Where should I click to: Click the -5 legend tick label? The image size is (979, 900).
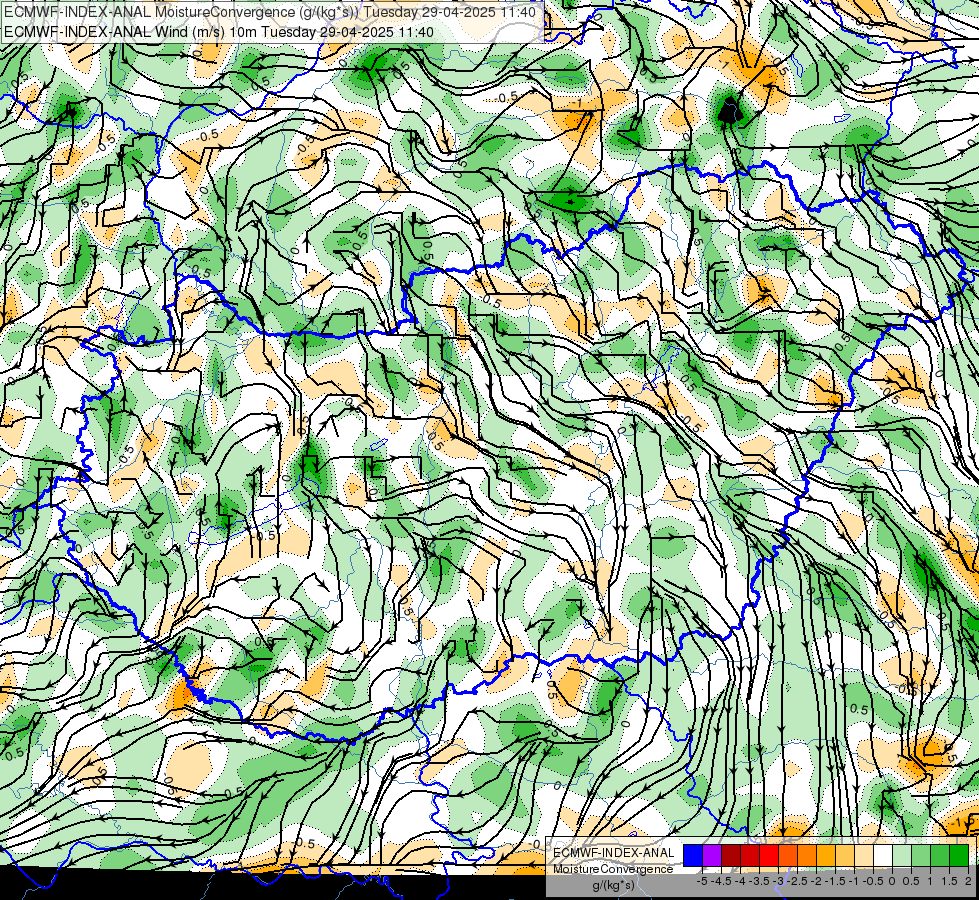[x=702, y=881]
